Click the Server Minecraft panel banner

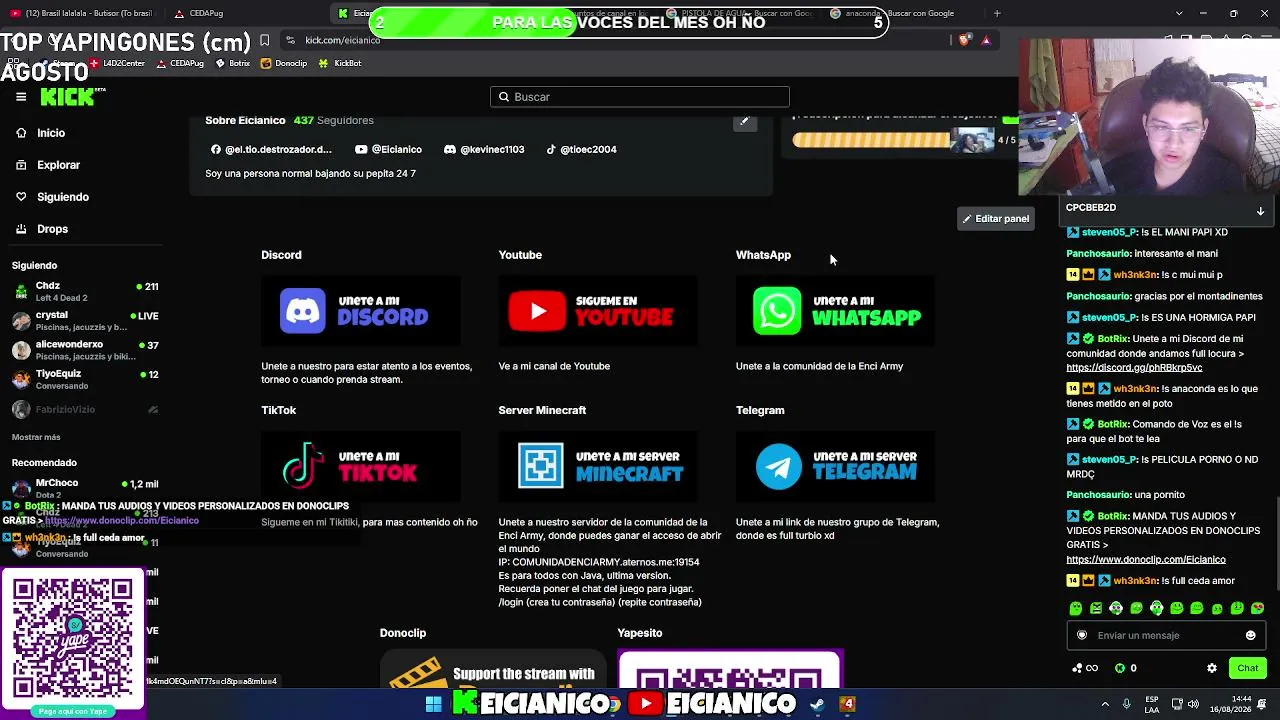tap(598, 466)
